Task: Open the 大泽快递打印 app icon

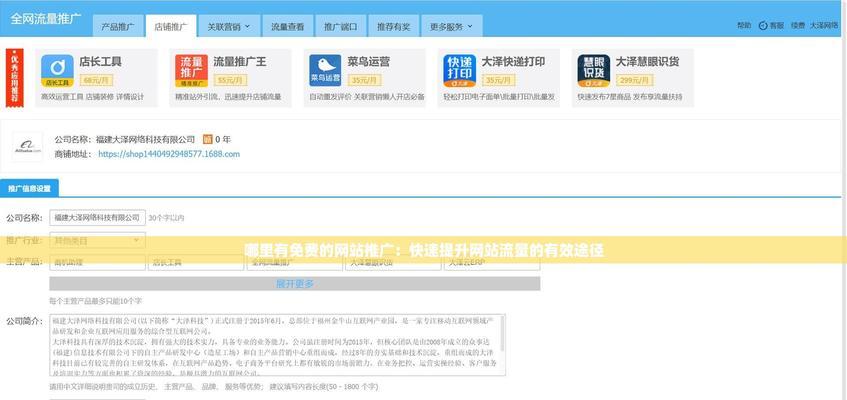Action: point(460,71)
